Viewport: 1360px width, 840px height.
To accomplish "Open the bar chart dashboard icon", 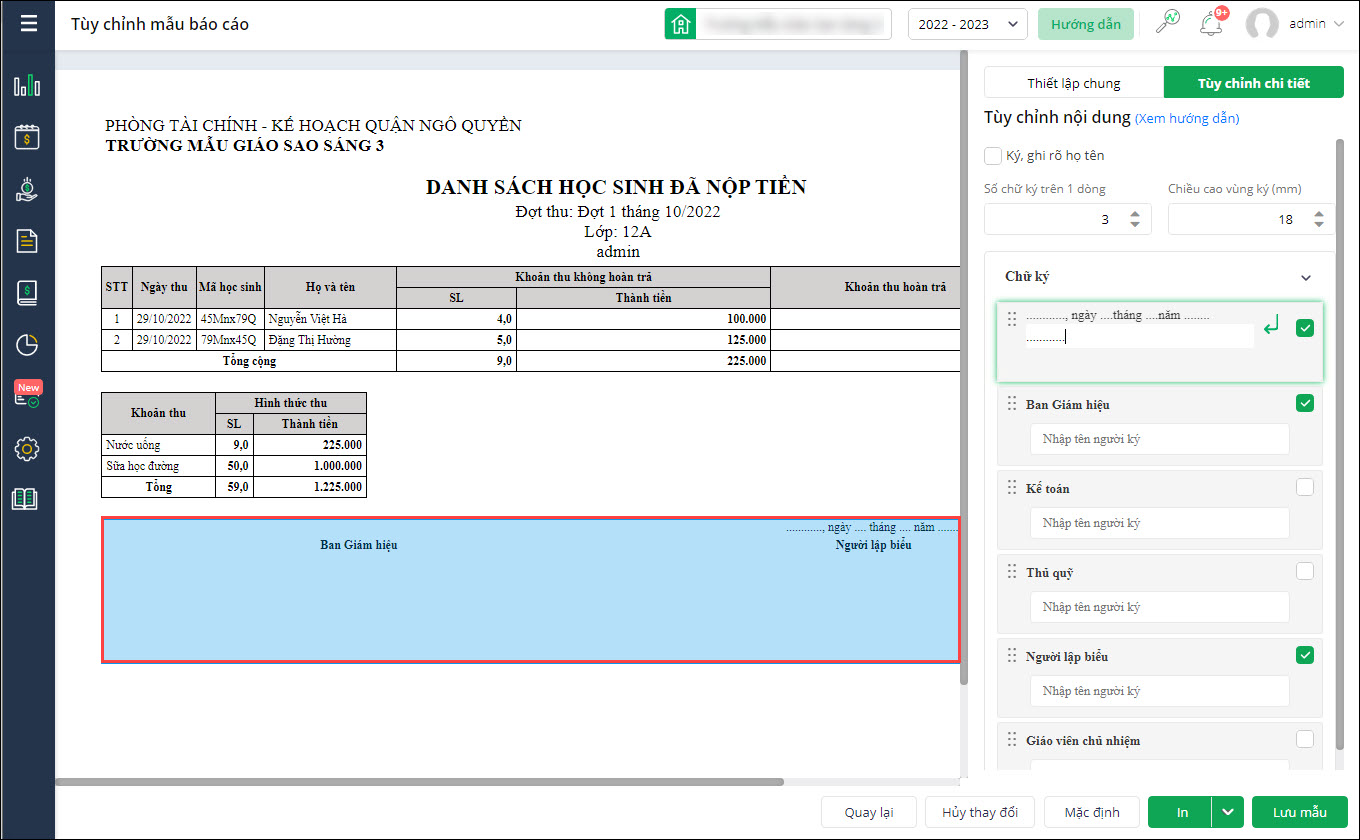I will tap(27, 85).
